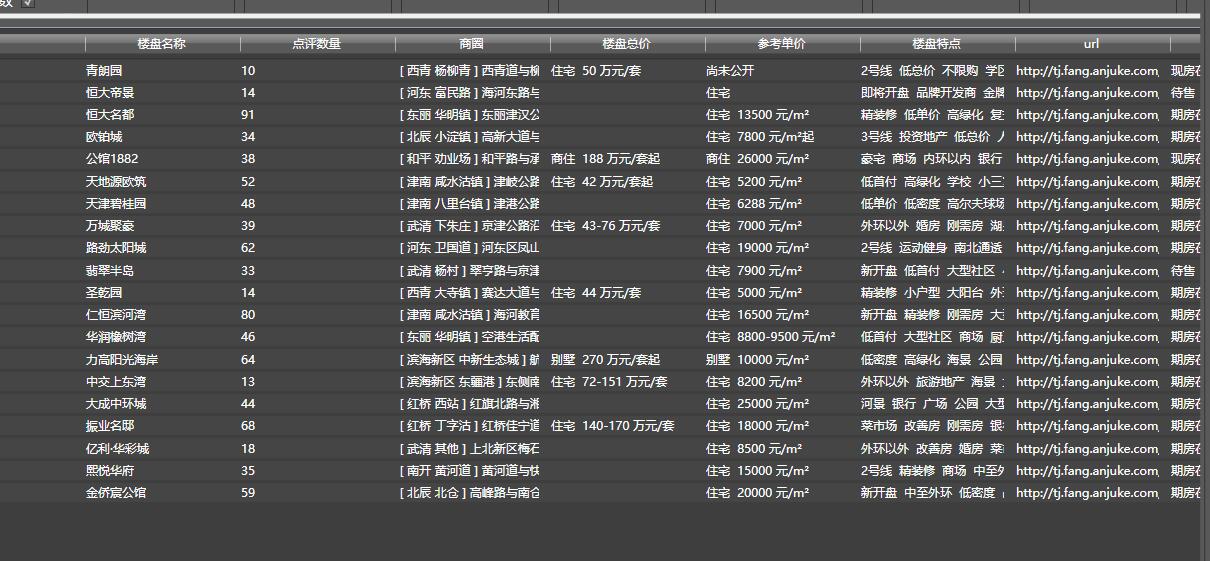Click the [和平 劝业场] district cell
This screenshot has width=1210, height=561.
469,159
